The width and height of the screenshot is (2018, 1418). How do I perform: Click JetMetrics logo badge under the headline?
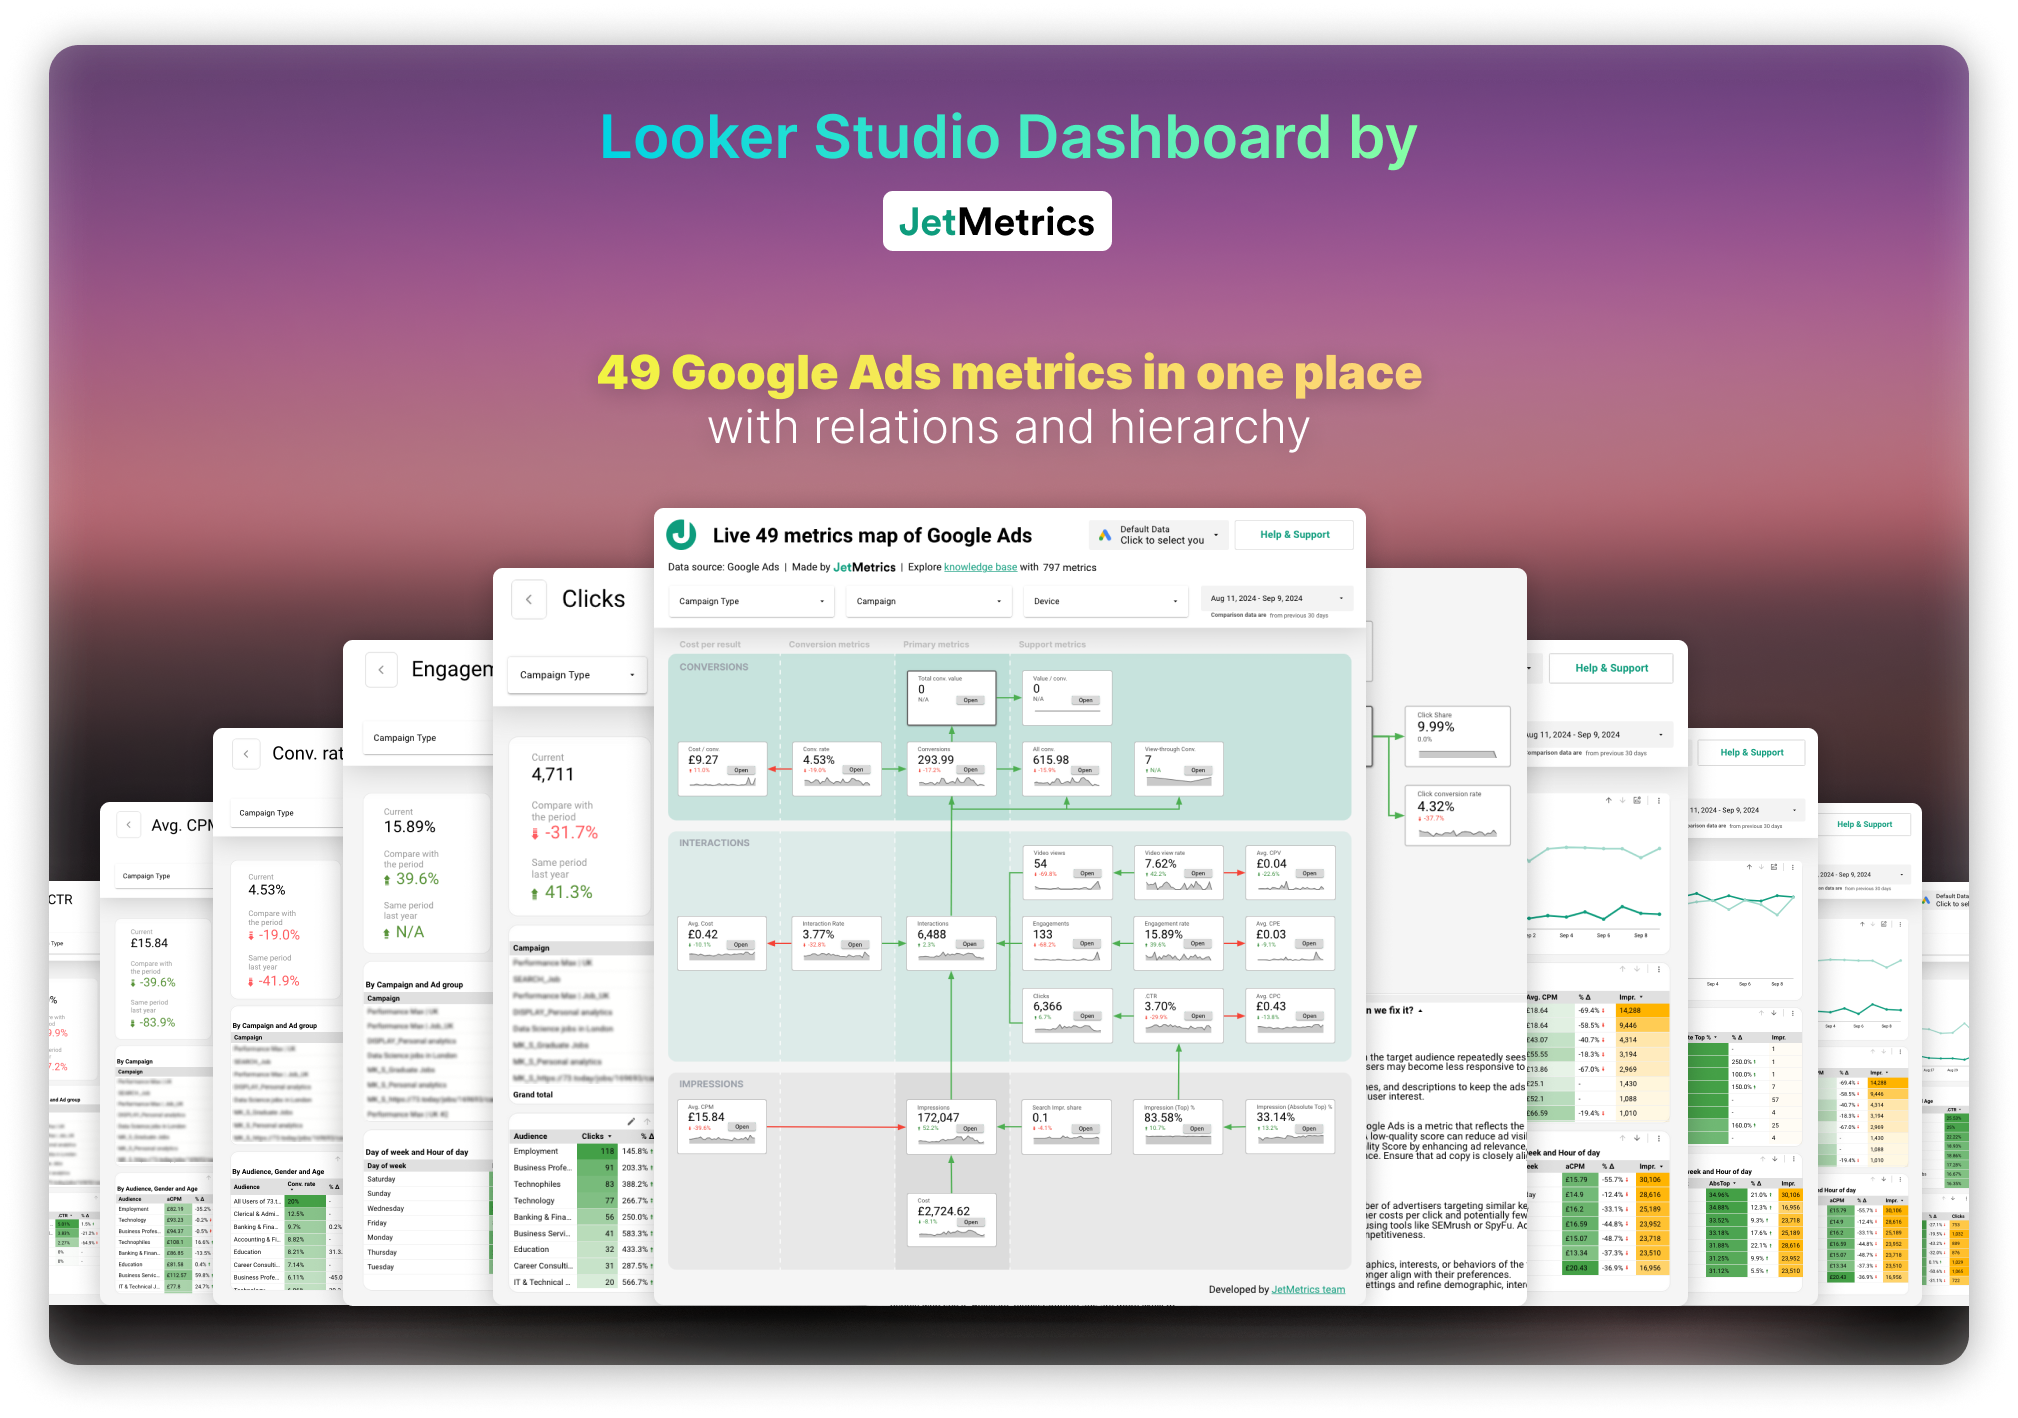[x=996, y=221]
